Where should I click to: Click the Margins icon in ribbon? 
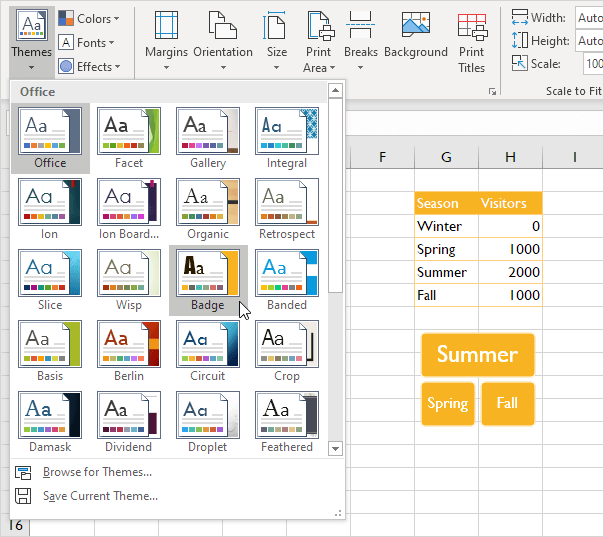[166, 26]
